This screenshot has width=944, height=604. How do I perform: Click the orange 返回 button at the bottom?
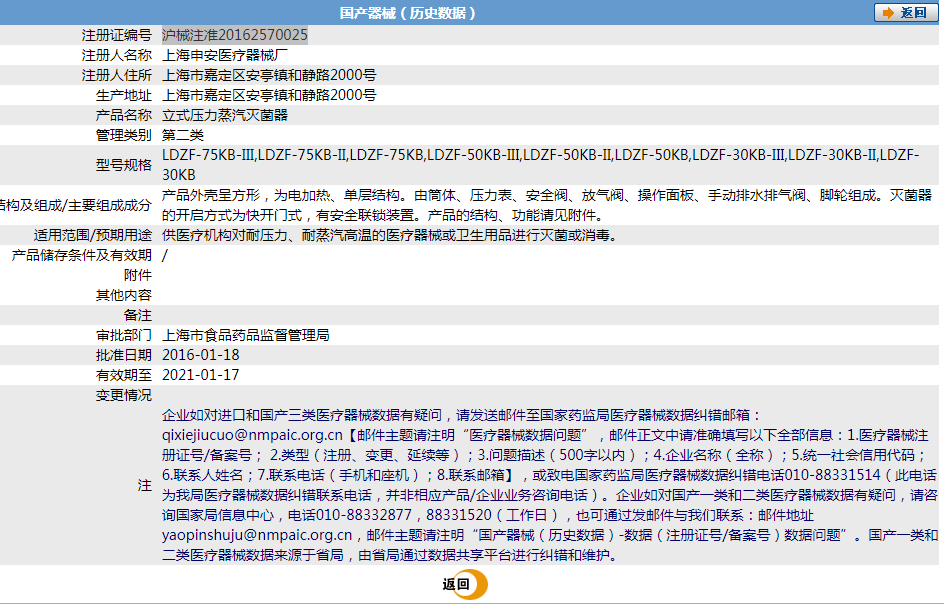(465, 584)
